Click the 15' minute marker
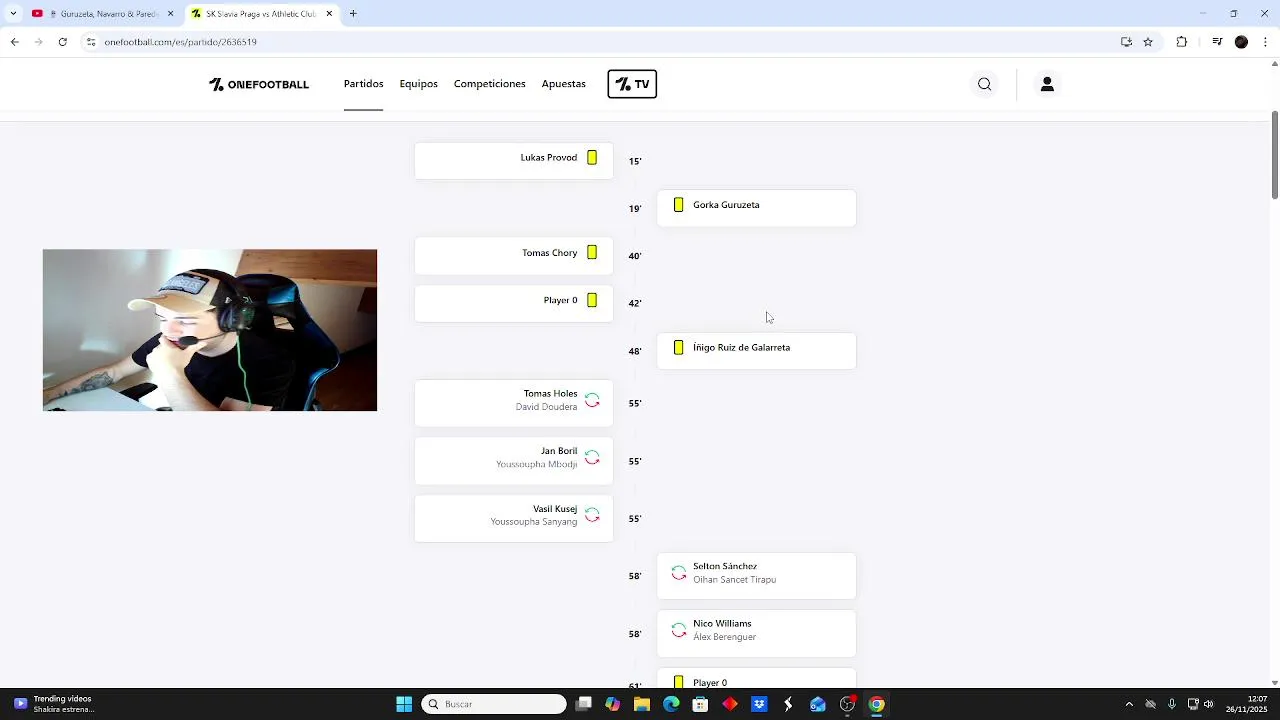Image resolution: width=1280 pixels, height=720 pixels. point(635,161)
